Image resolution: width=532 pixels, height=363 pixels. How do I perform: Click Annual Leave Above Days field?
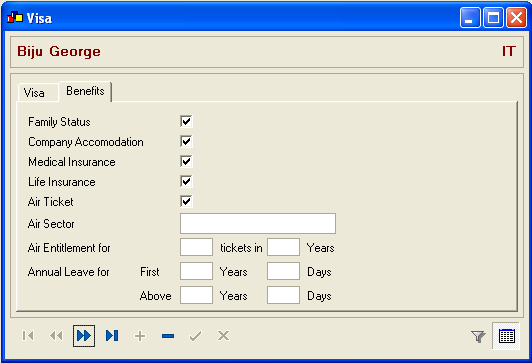point(283,295)
